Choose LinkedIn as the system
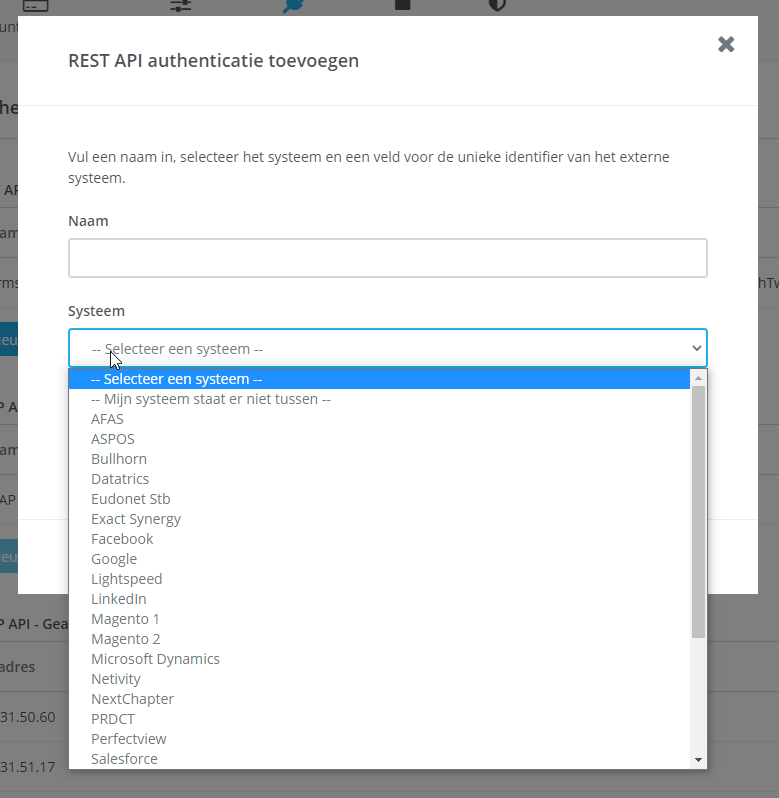This screenshot has height=798, width=779. [x=118, y=599]
